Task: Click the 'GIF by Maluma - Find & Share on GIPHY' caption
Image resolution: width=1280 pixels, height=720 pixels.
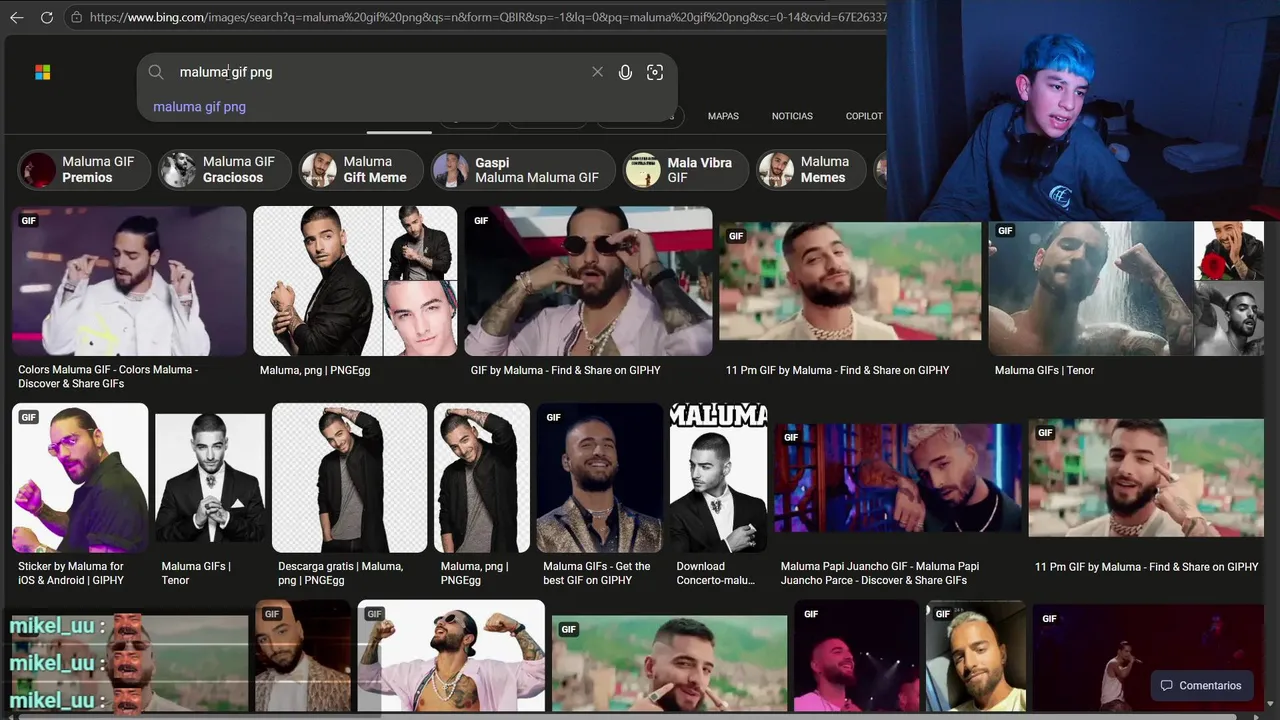Action: click(566, 370)
